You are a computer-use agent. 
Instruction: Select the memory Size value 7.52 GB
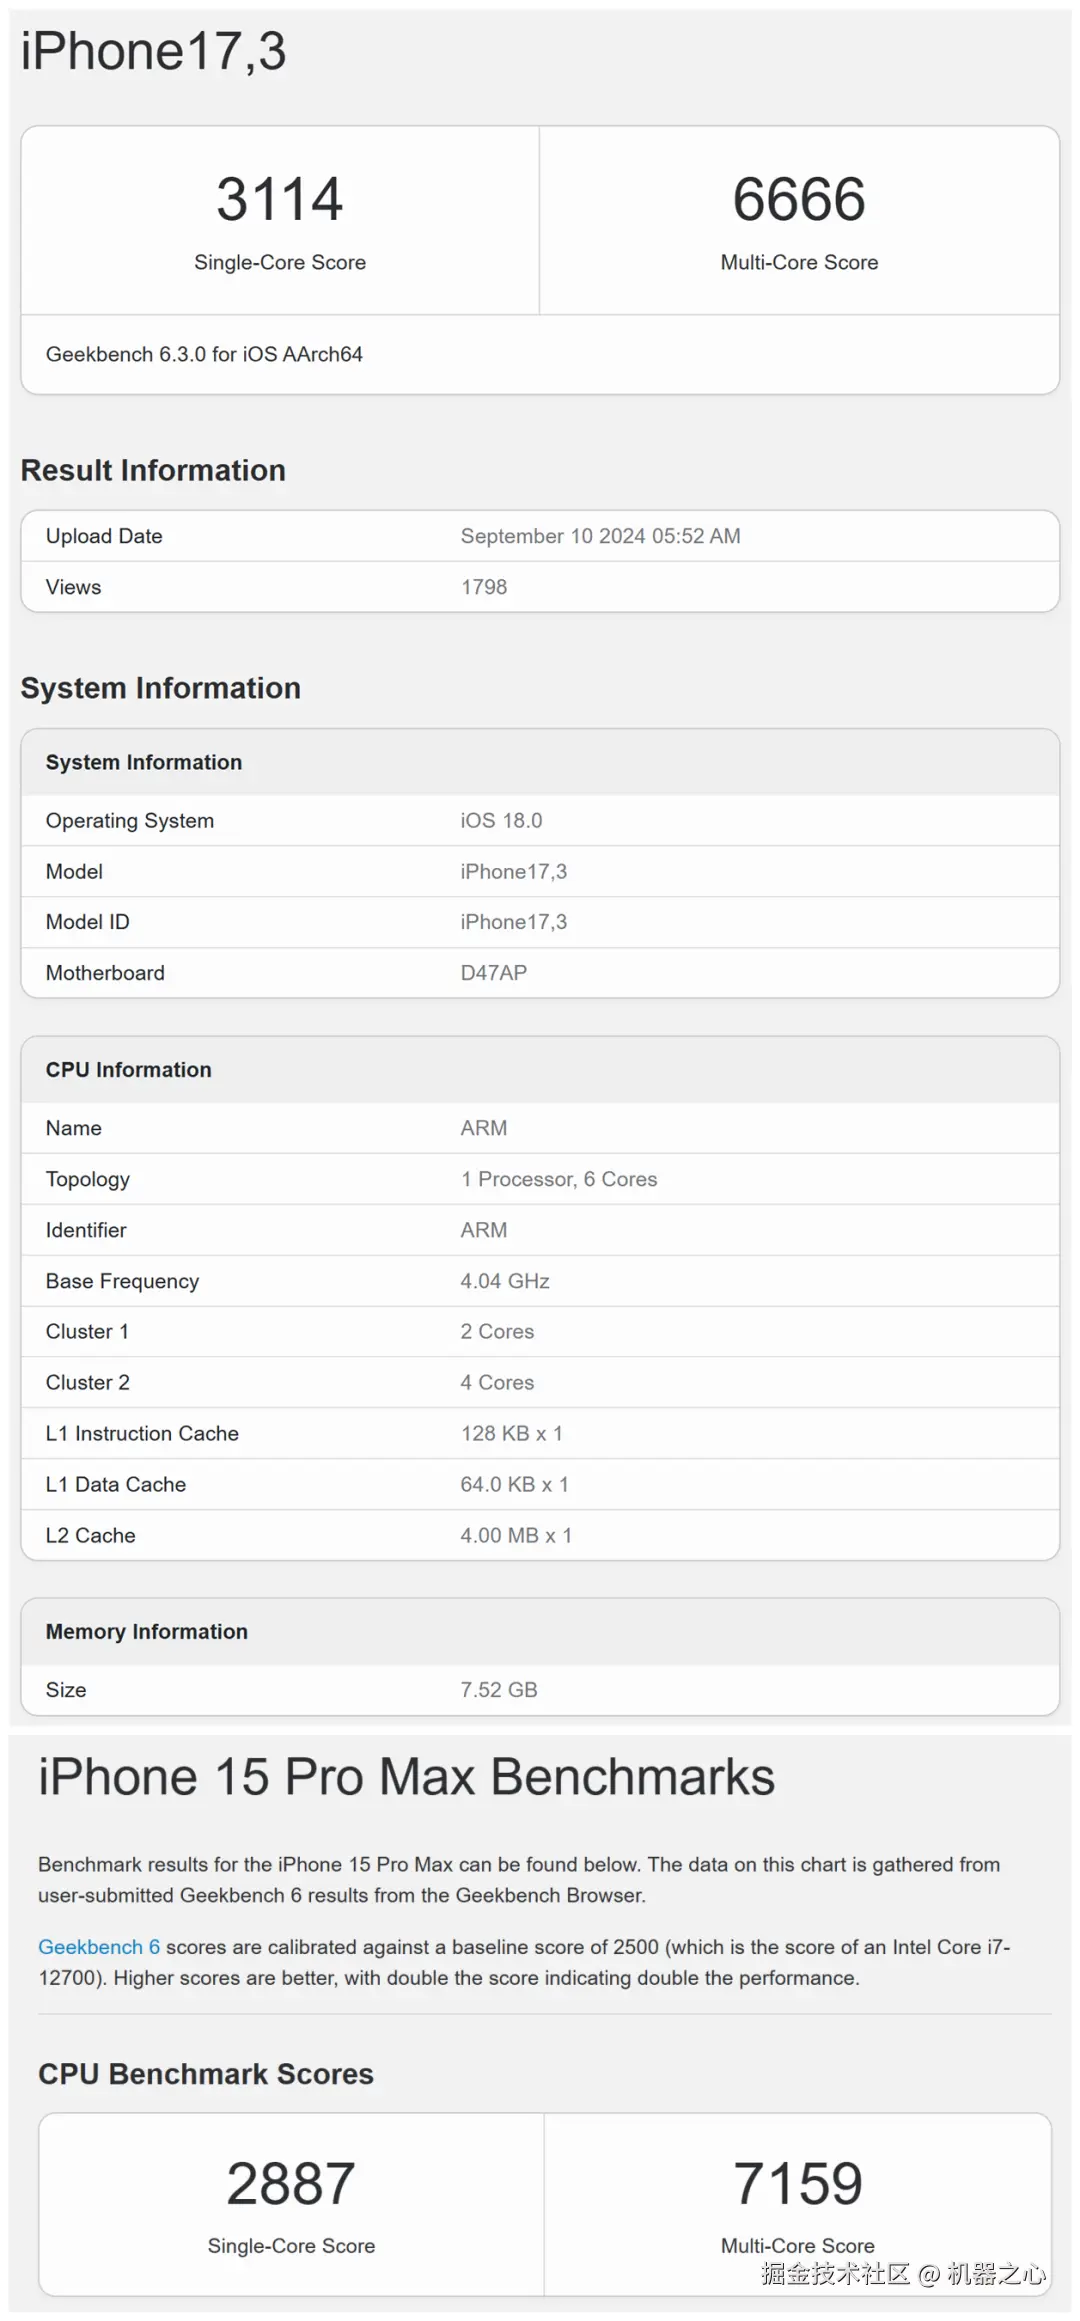pyautogui.click(x=499, y=1690)
